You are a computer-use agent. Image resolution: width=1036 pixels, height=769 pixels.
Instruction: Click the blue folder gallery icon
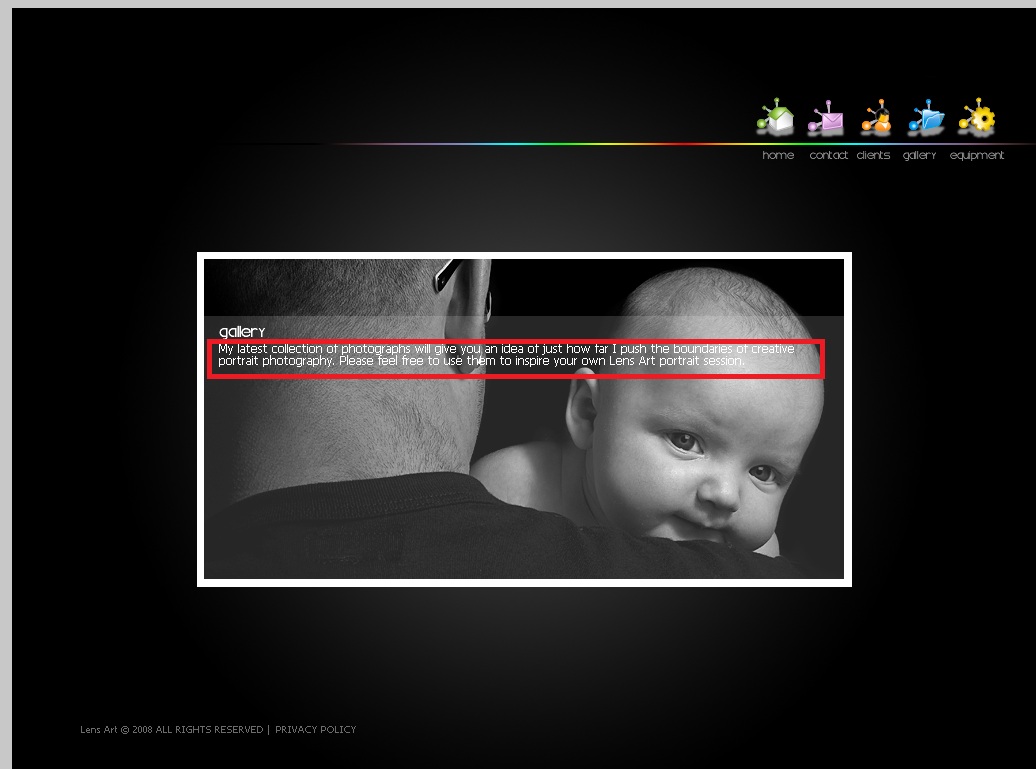click(x=926, y=117)
